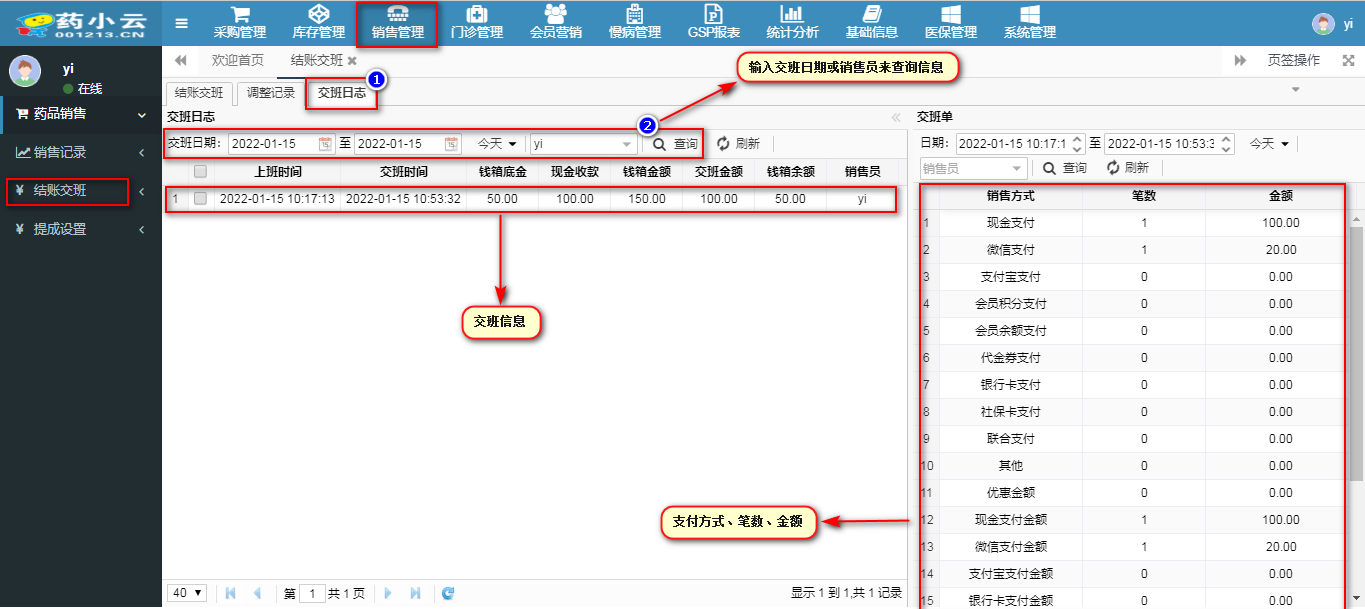
Task: Collapse the 交班日志 panel with double-arrow
Action: (895, 117)
